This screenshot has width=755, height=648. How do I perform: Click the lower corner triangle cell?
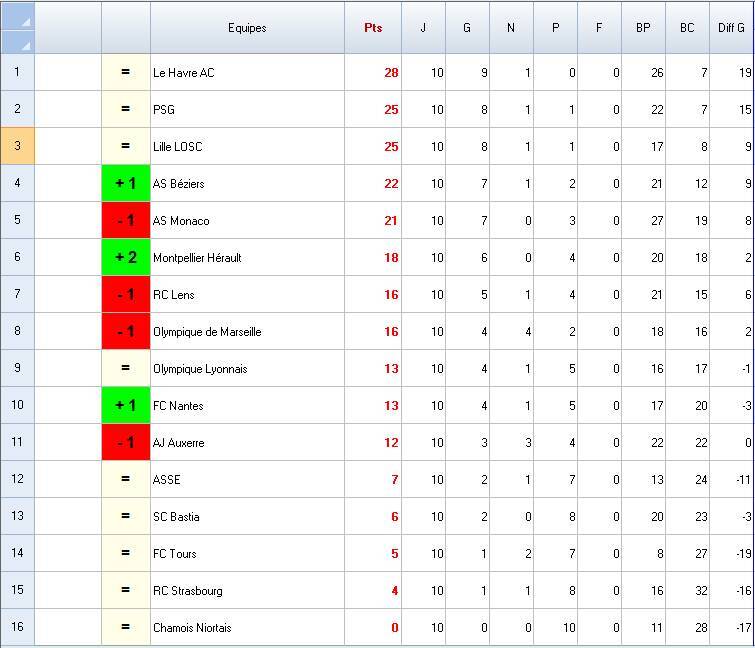coord(18,42)
